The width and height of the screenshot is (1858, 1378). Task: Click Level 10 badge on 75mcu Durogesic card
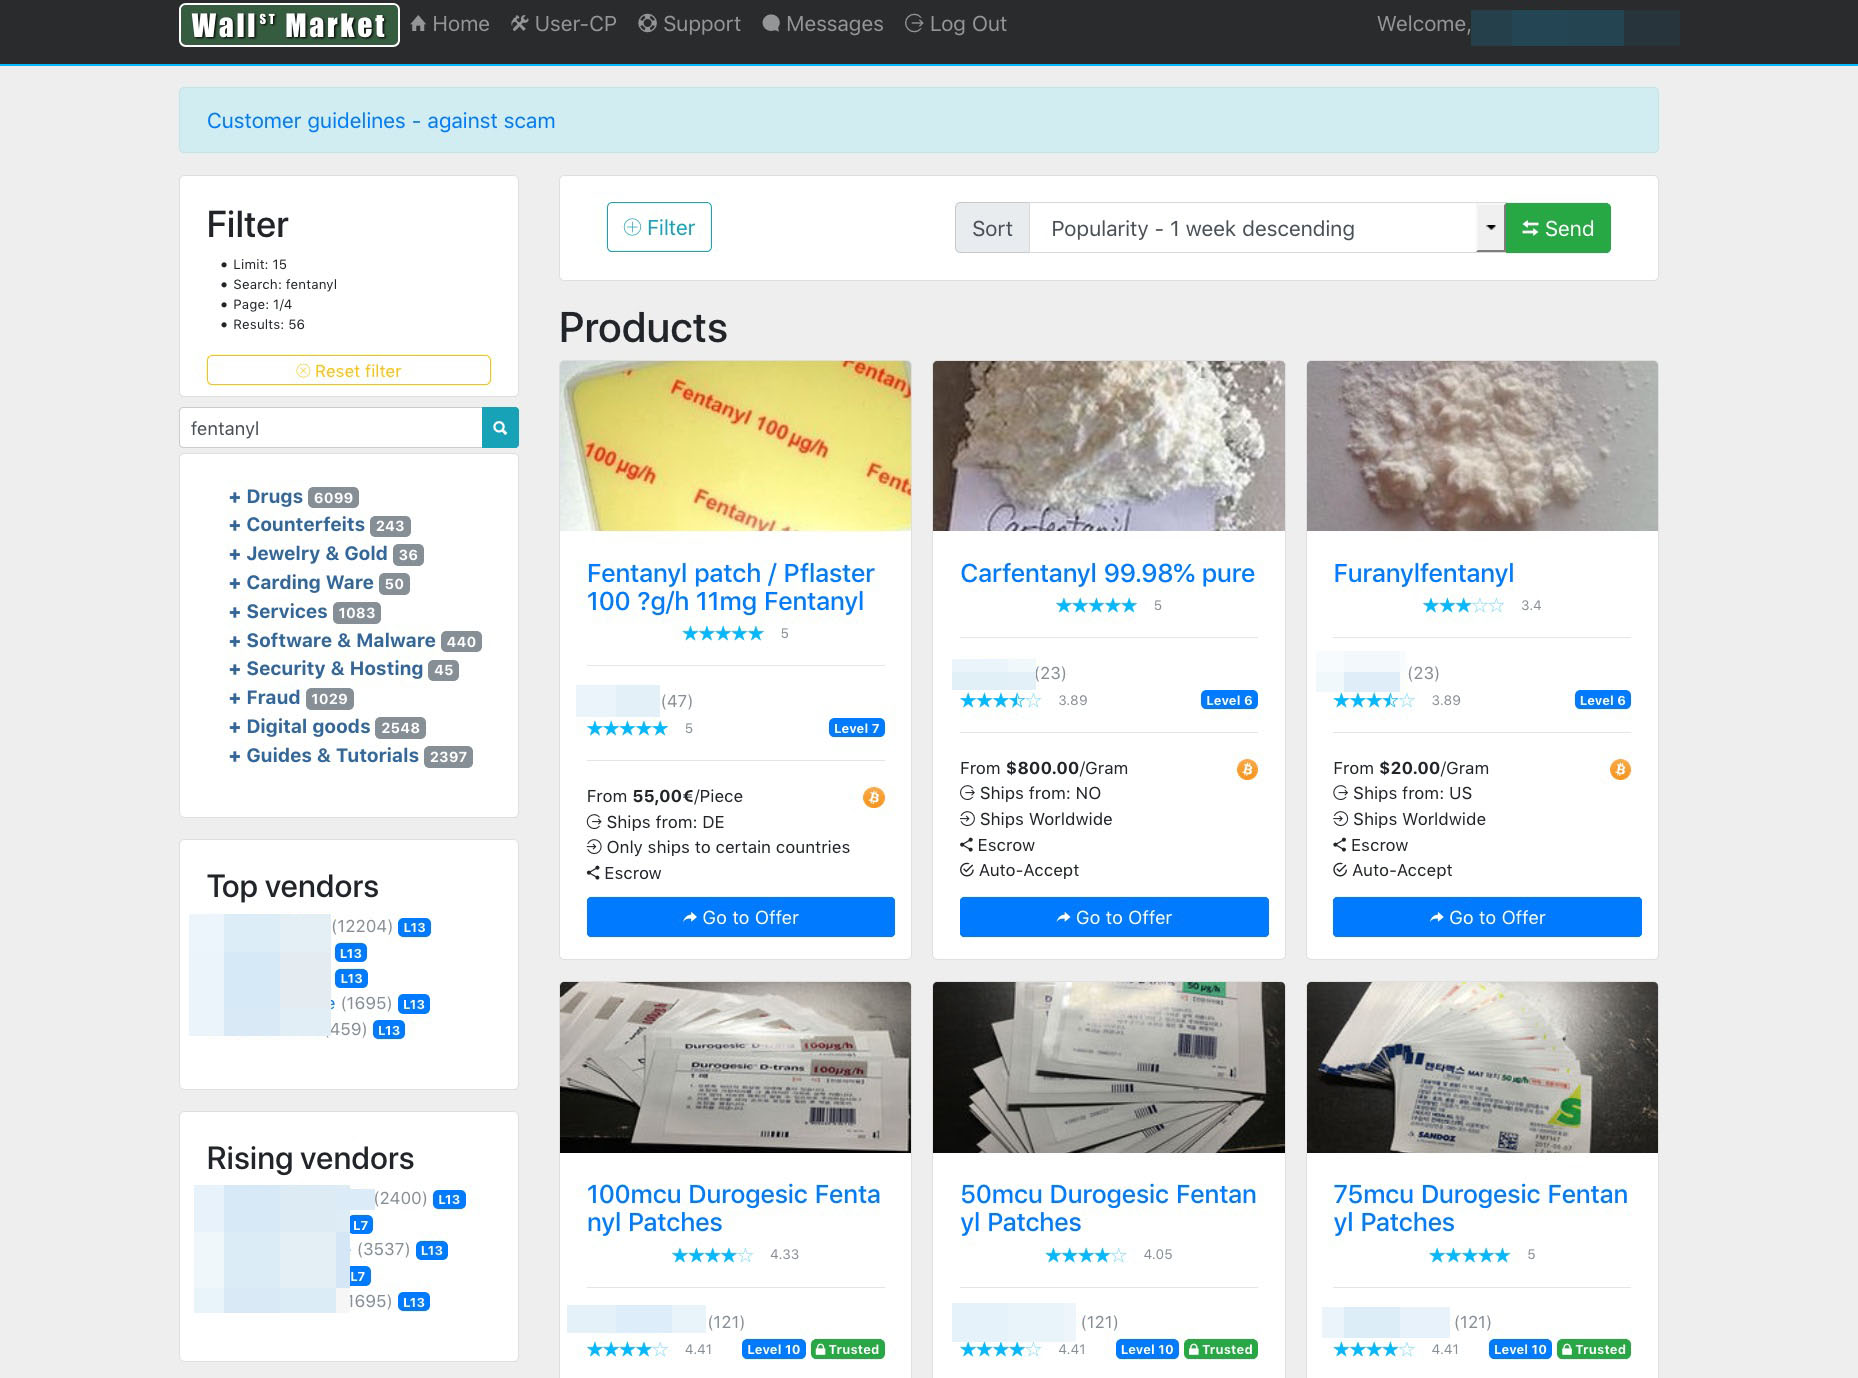[1520, 1349]
